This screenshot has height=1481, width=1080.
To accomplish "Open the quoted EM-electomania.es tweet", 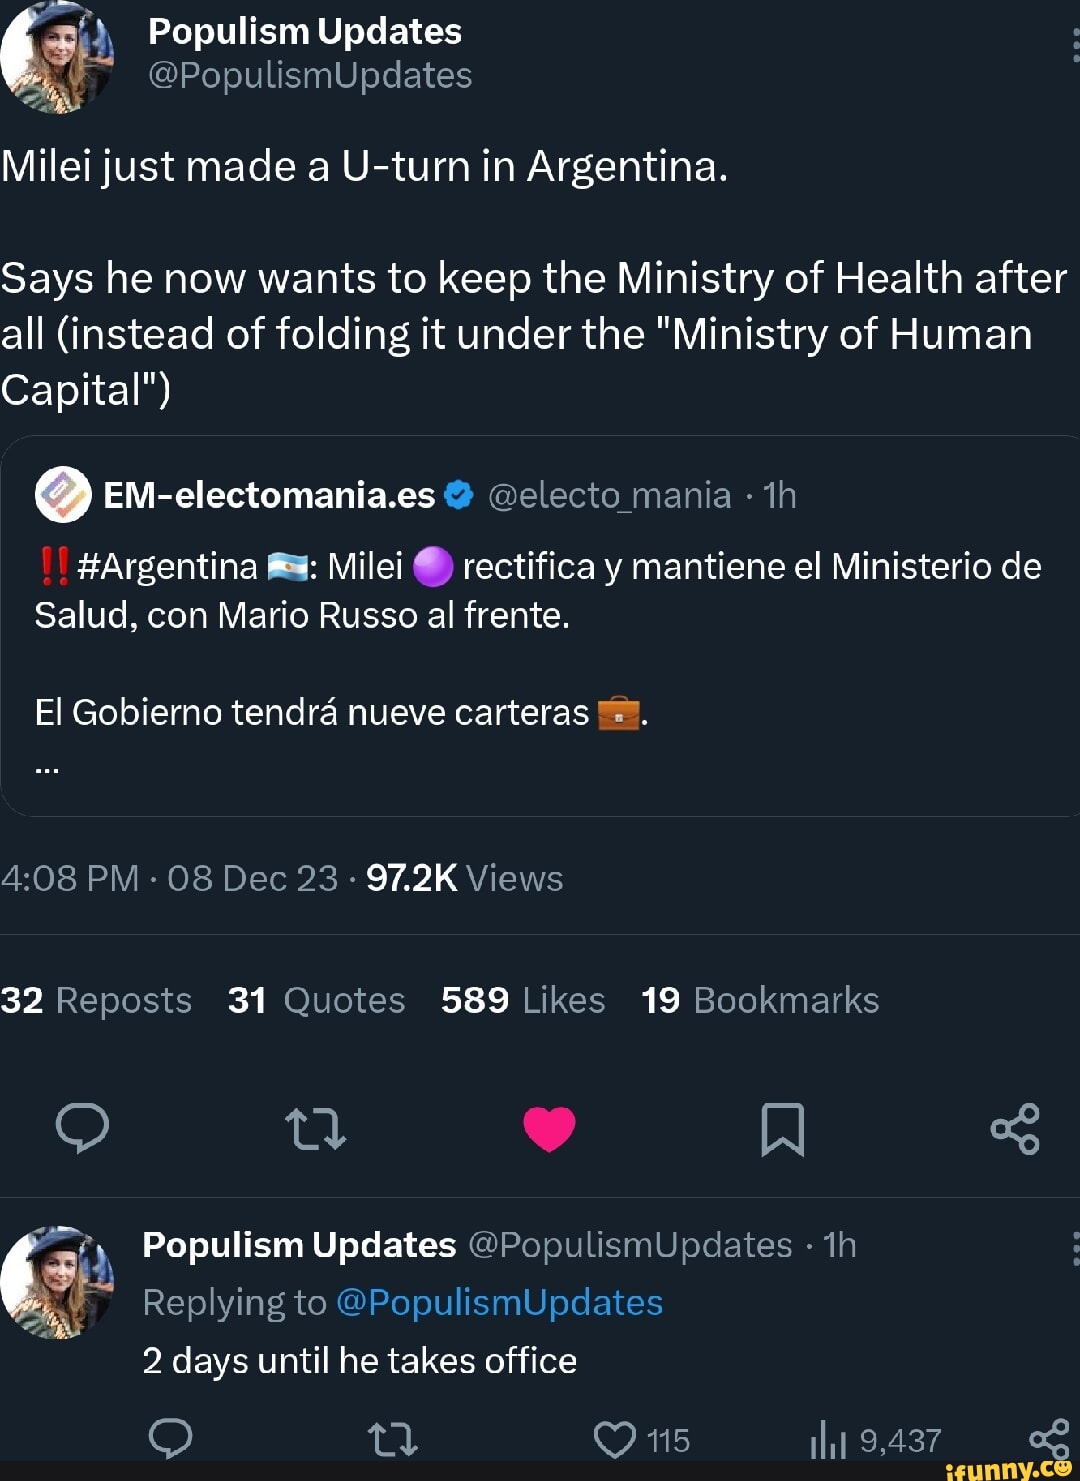I will click(540, 640).
